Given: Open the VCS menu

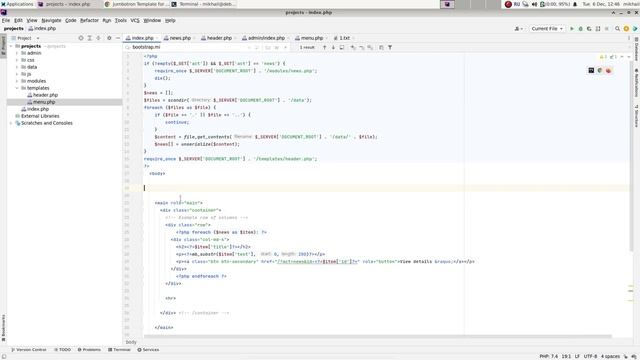Looking at the screenshot, I should (135, 20).
